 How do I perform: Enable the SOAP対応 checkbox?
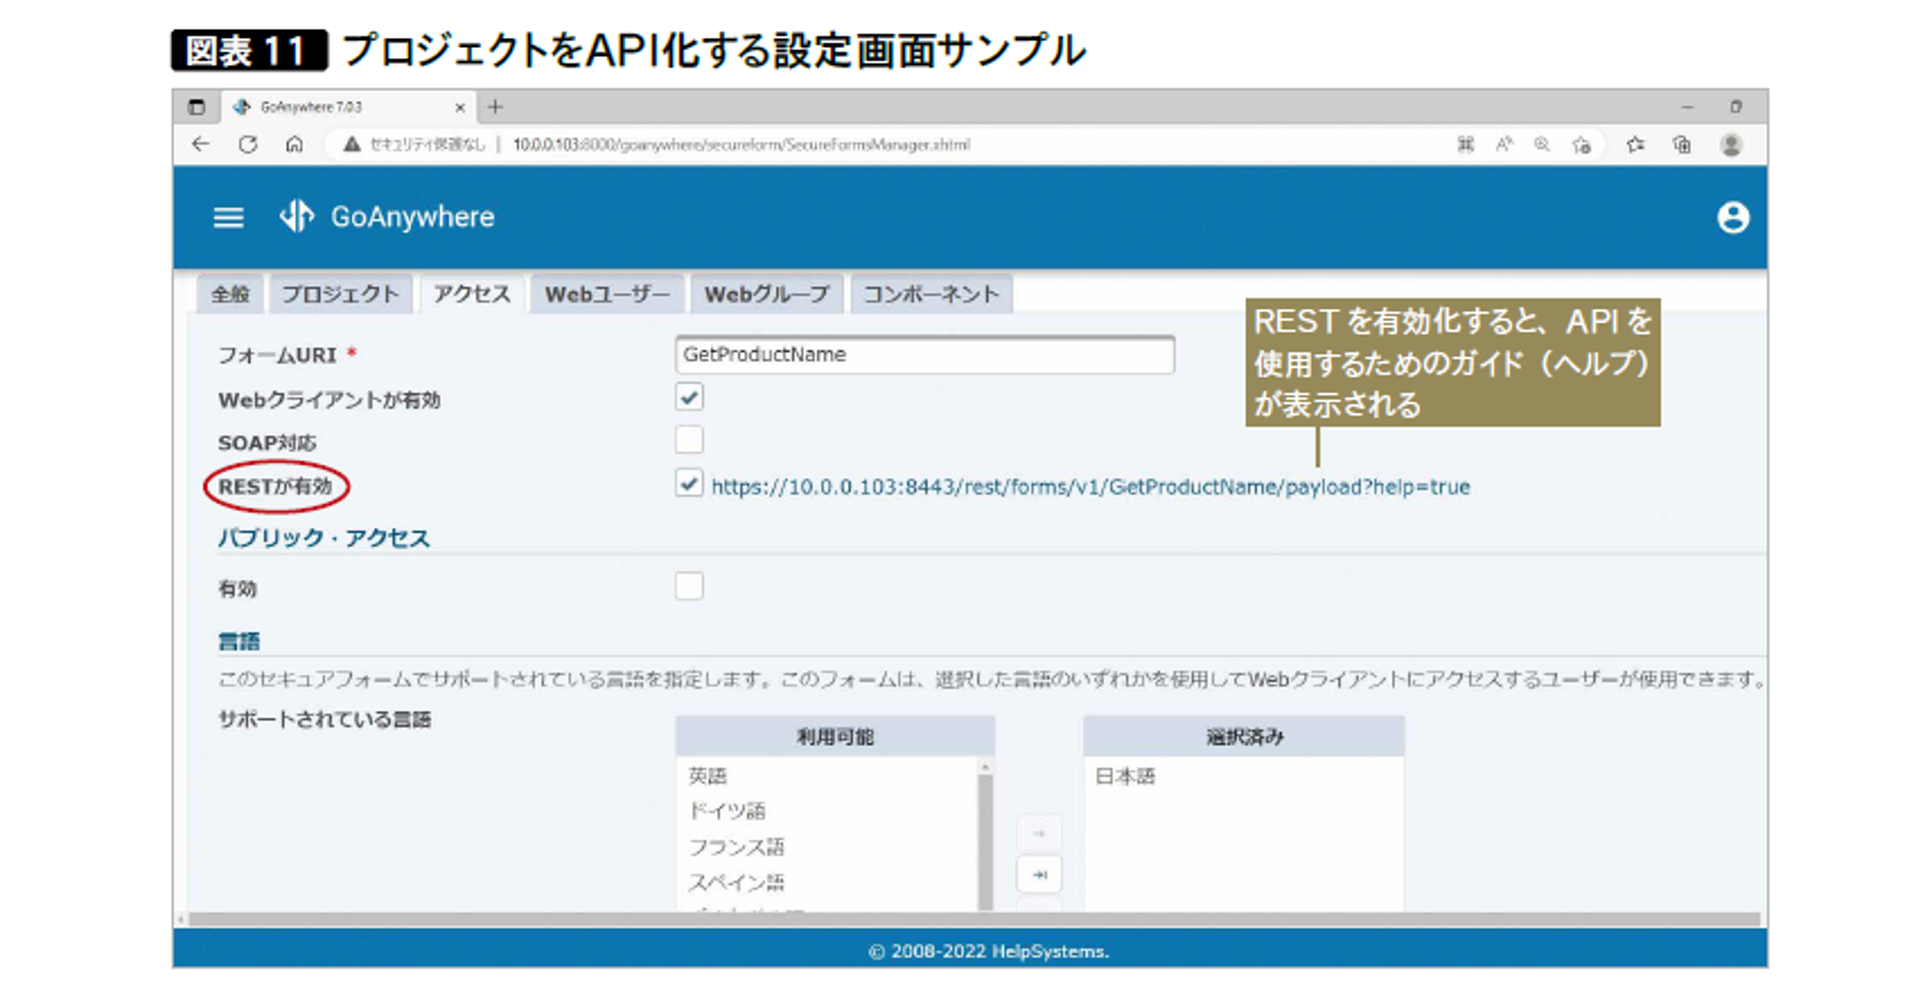pos(689,440)
